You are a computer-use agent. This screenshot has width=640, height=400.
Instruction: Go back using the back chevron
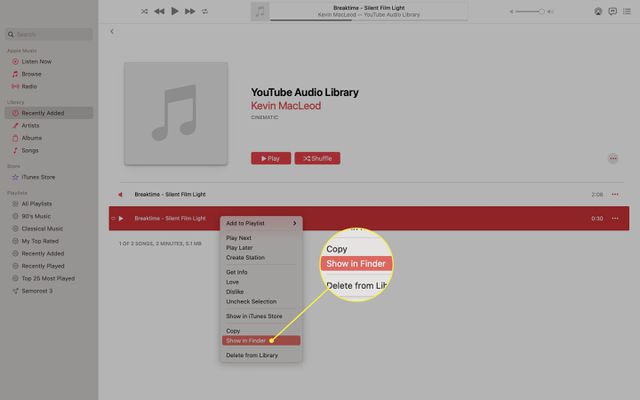click(x=112, y=32)
